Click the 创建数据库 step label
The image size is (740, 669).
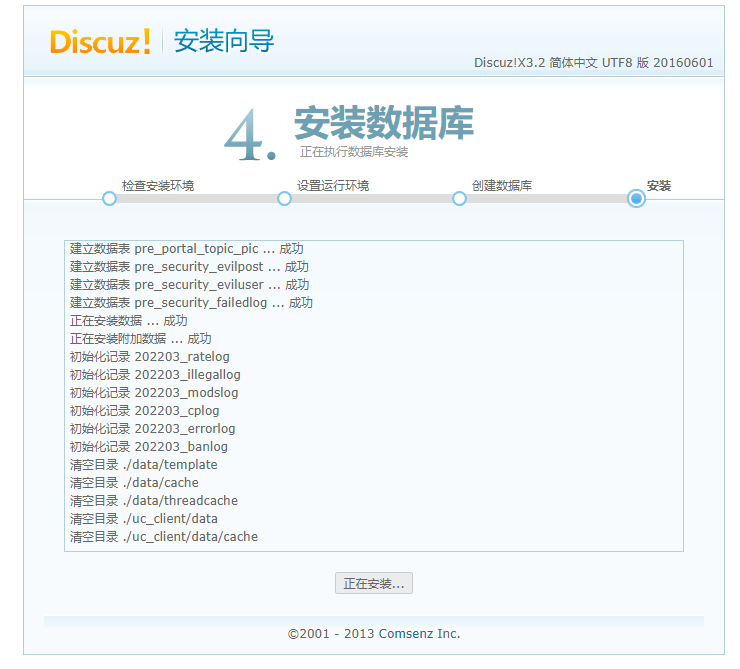click(502, 185)
